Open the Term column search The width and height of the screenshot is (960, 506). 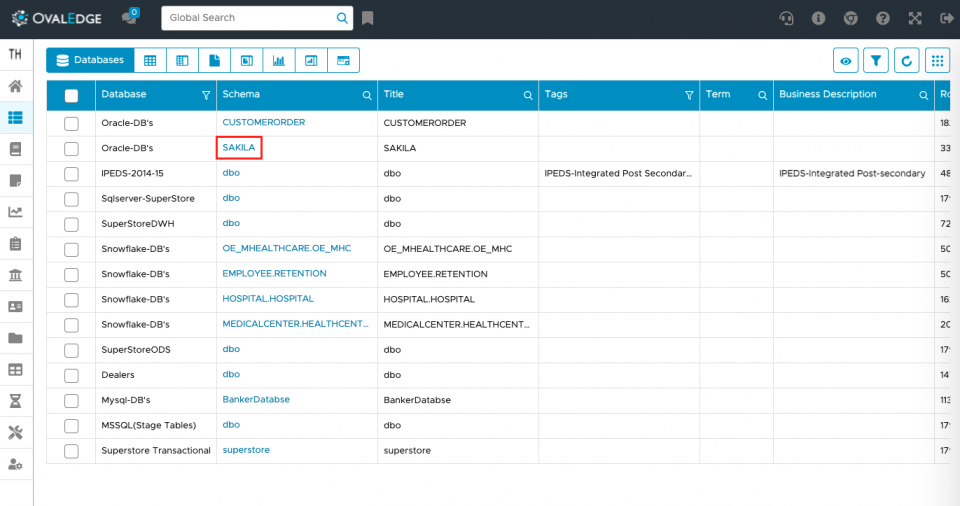pyautogui.click(x=763, y=96)
